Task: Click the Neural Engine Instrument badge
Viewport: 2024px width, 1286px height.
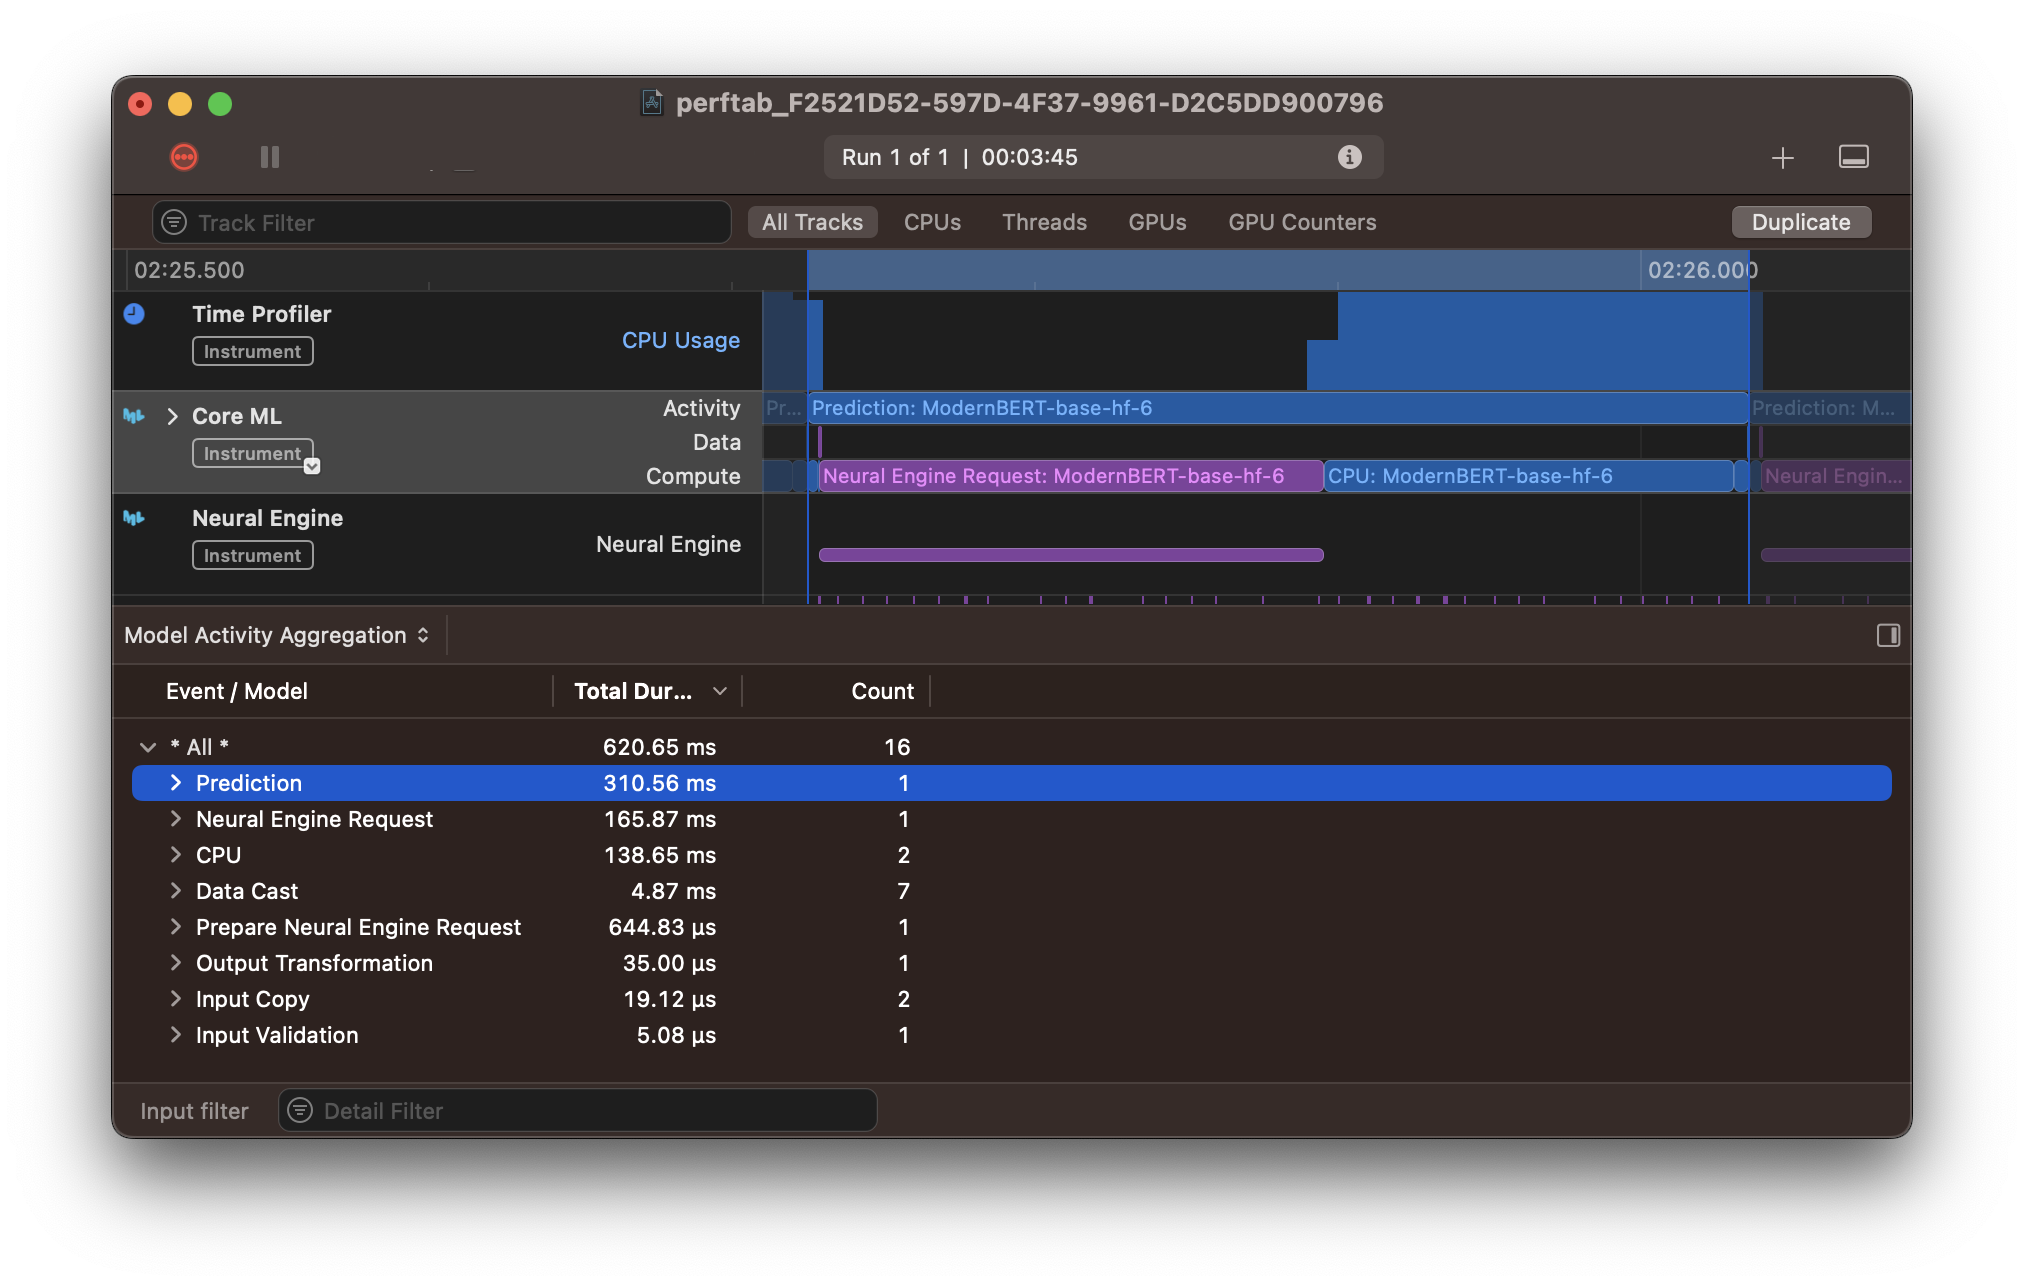Action: pos(252,555)
